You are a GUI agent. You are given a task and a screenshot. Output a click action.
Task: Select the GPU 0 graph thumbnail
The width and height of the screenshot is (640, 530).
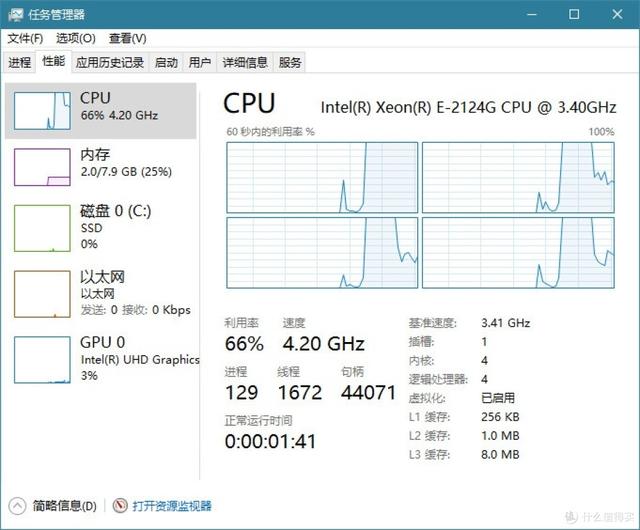[x=42, y=360]
